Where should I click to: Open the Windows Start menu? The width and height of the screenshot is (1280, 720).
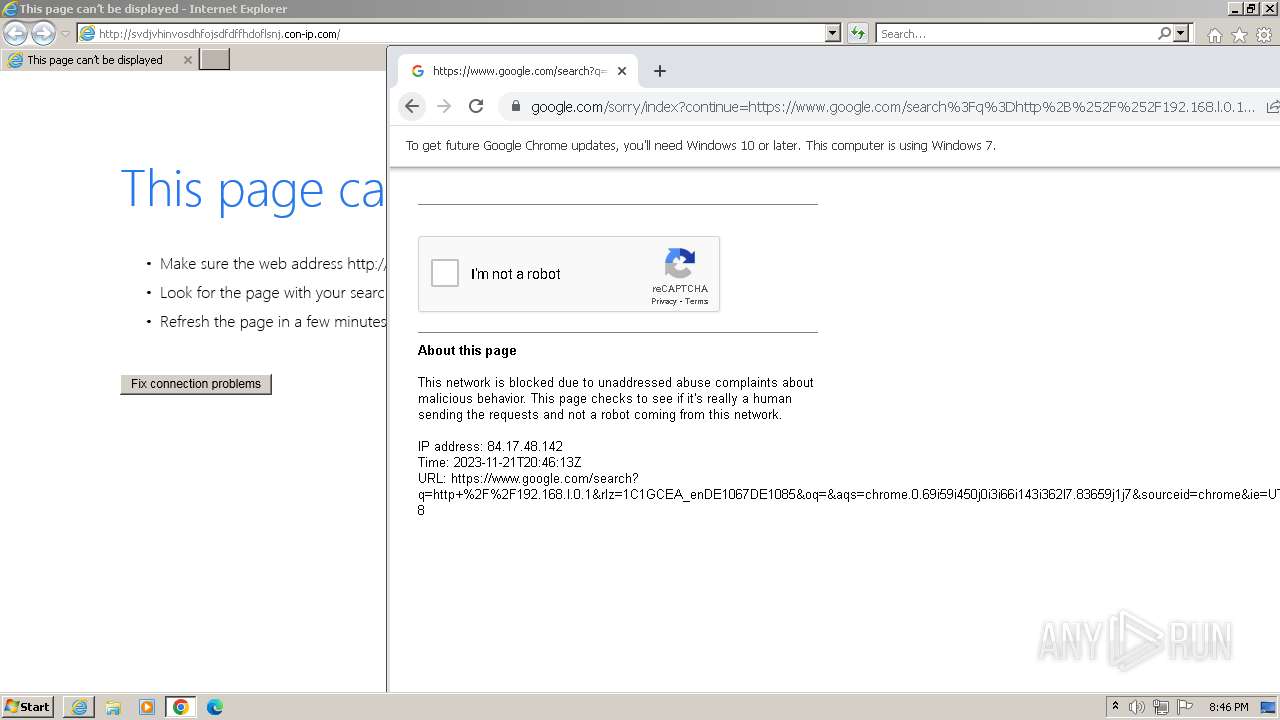pos(27,707)
